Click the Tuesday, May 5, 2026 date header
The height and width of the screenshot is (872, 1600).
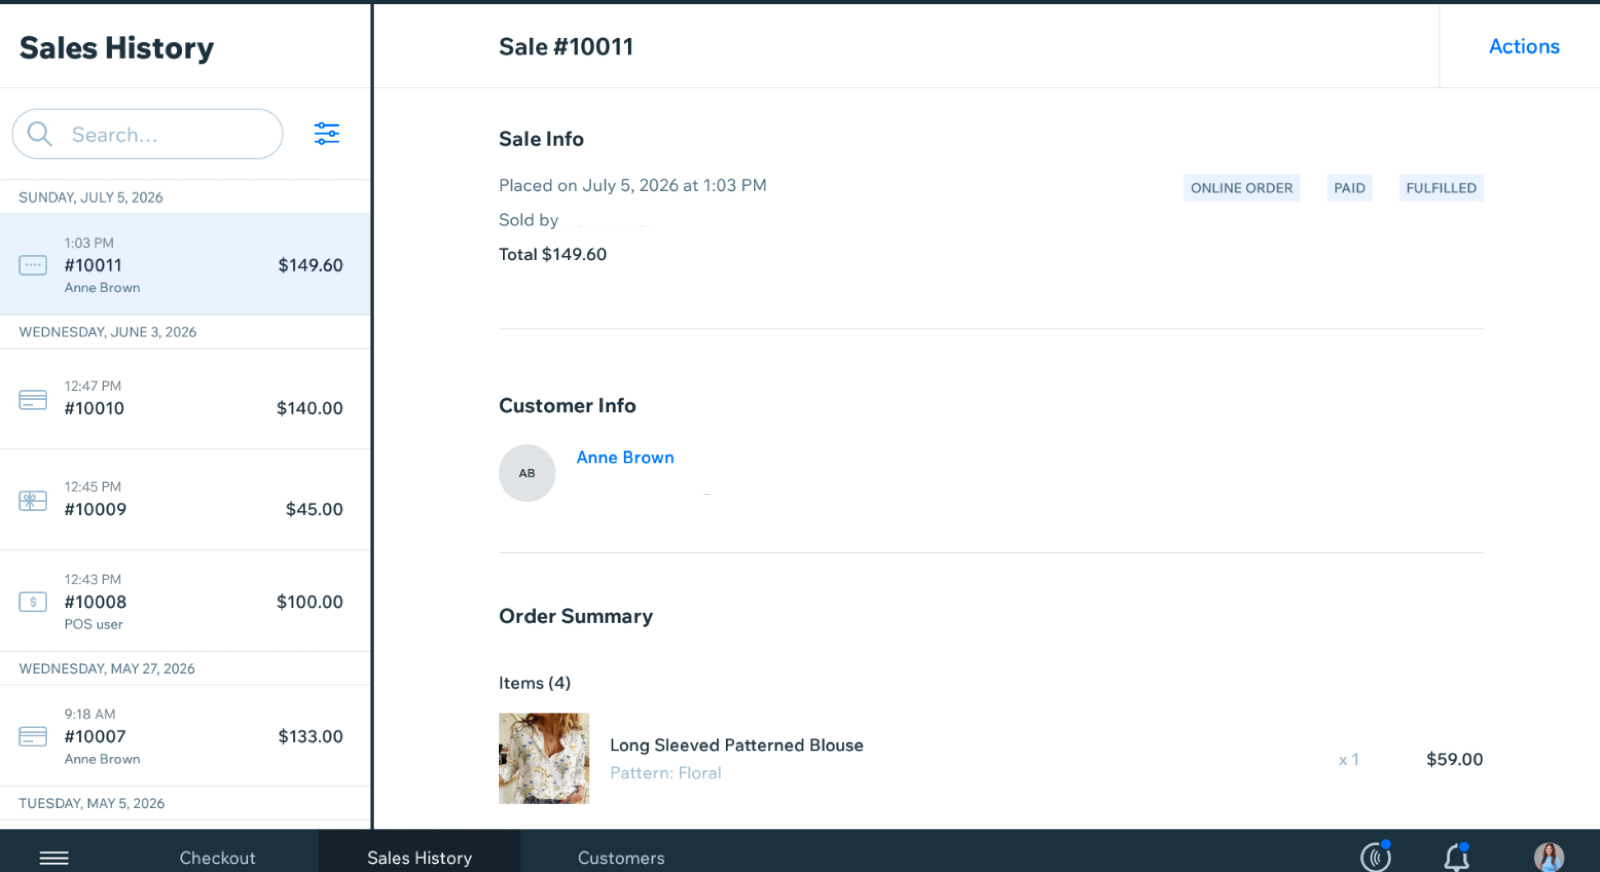92,804
